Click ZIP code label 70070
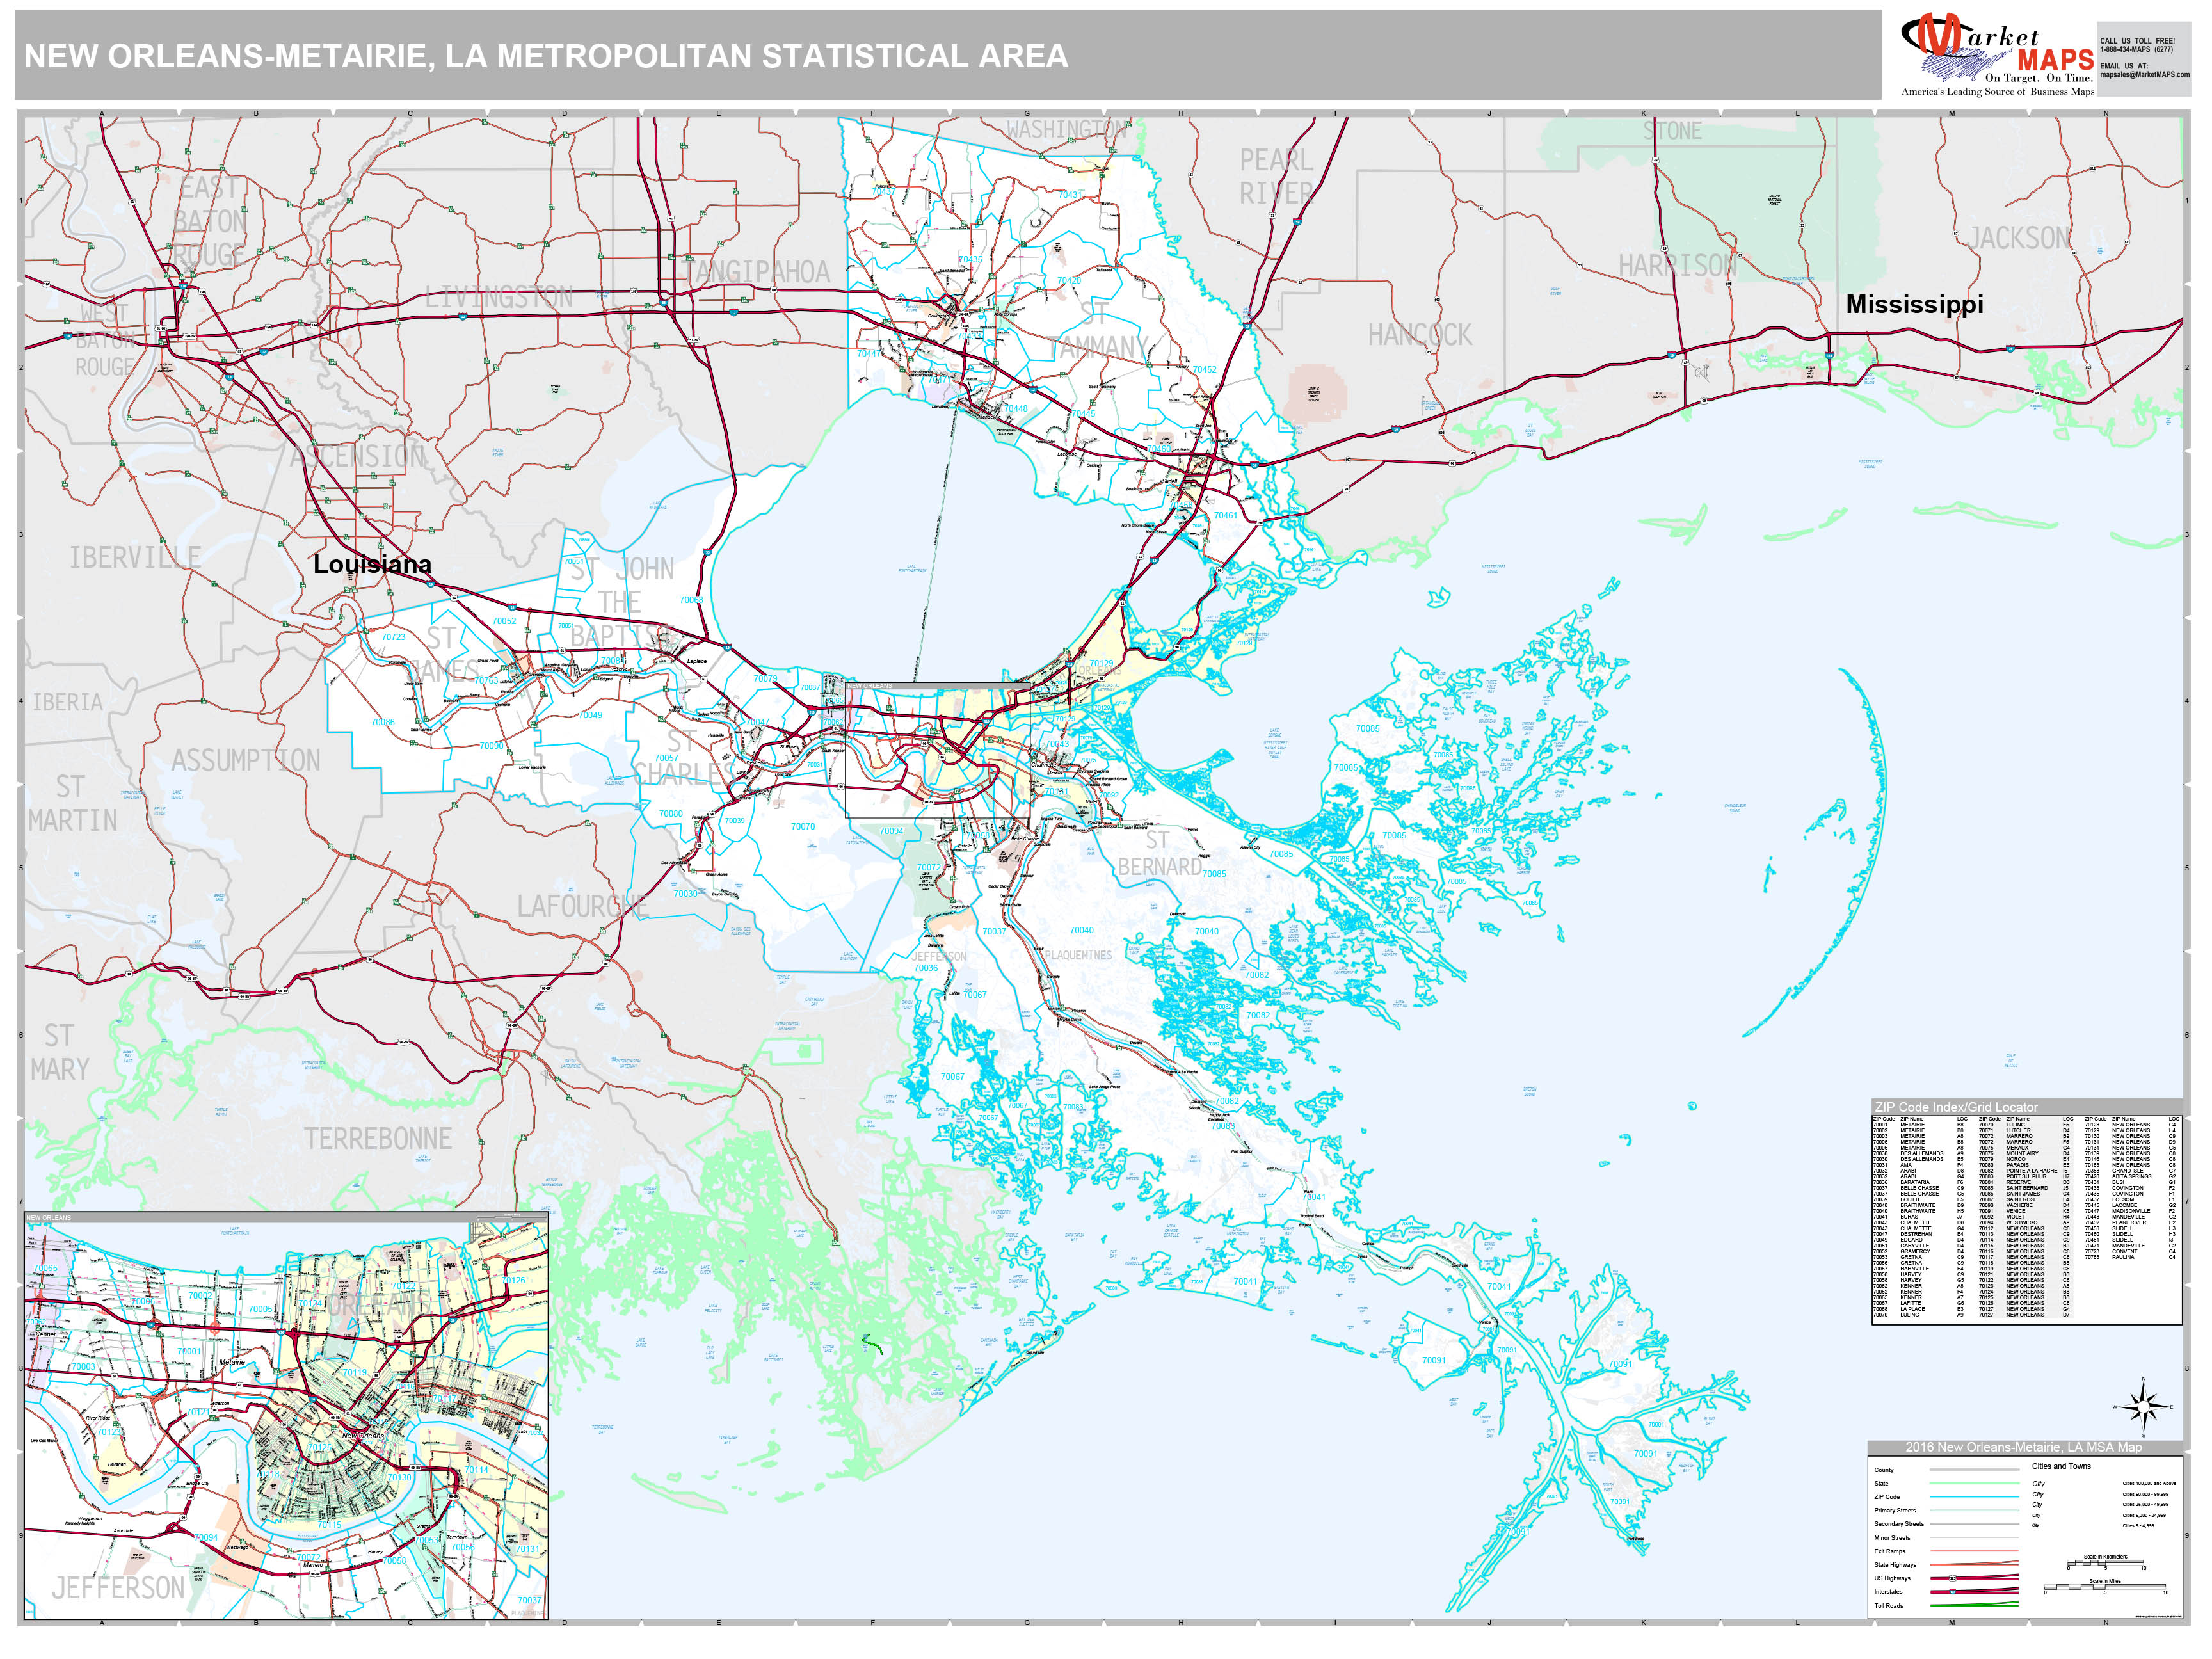Image resolution: width=2212 pixels, height=1659 pixels. [x=803, y=827]
